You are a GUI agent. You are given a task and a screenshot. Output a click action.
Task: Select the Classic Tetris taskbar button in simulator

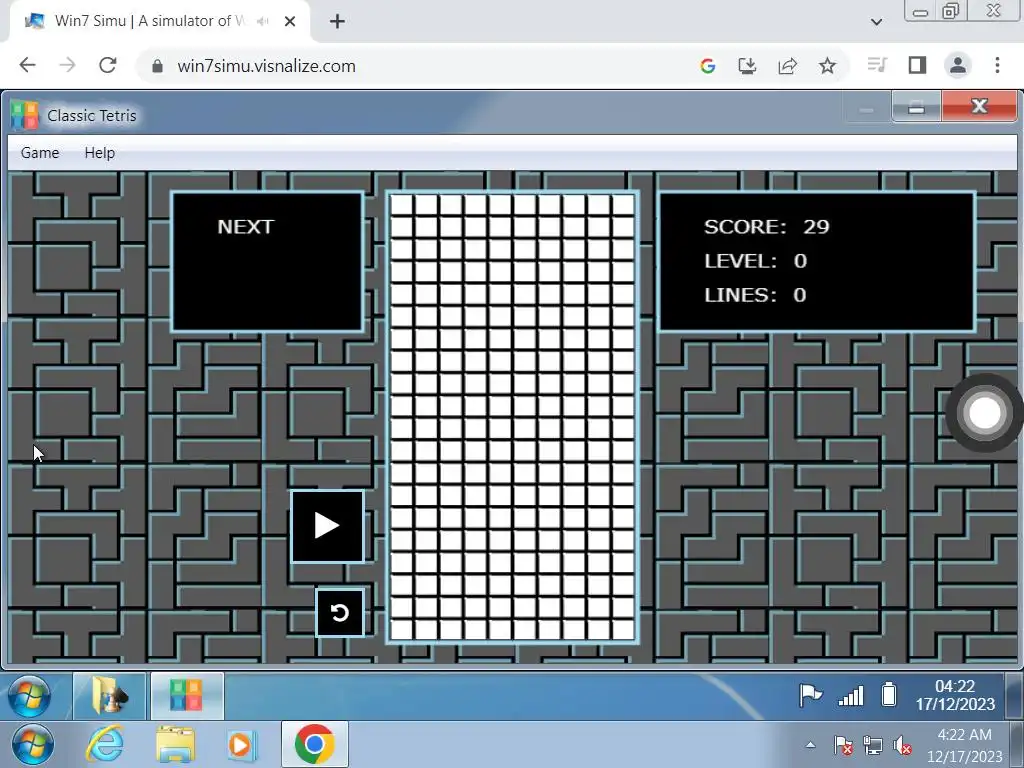187,696
